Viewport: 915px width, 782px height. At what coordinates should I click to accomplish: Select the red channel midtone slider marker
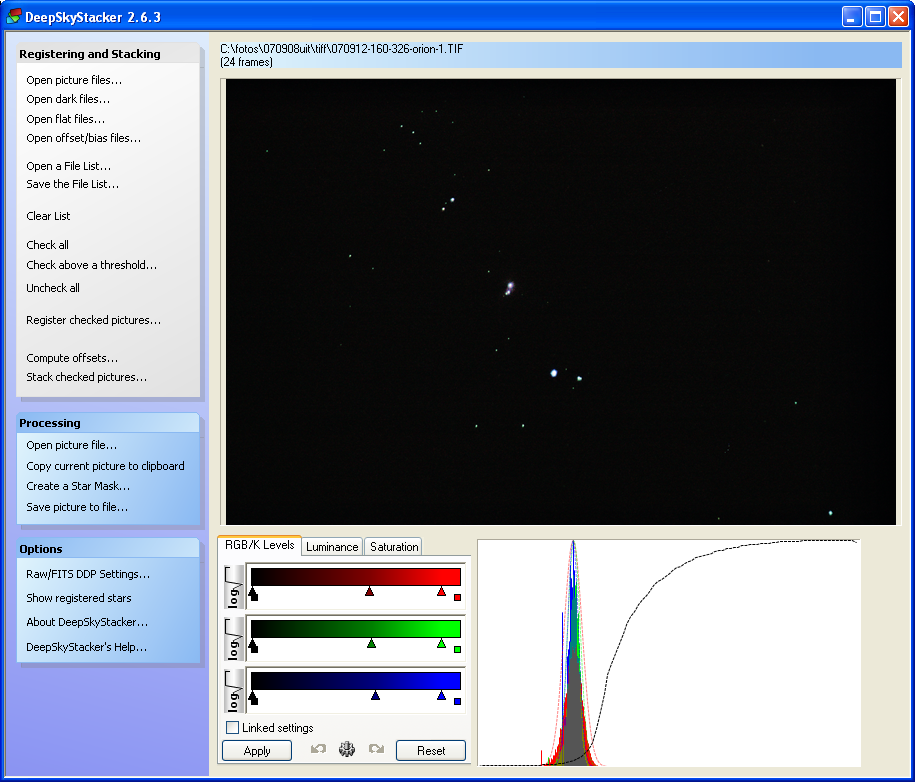pyautogui.click(x=369, y=592)
